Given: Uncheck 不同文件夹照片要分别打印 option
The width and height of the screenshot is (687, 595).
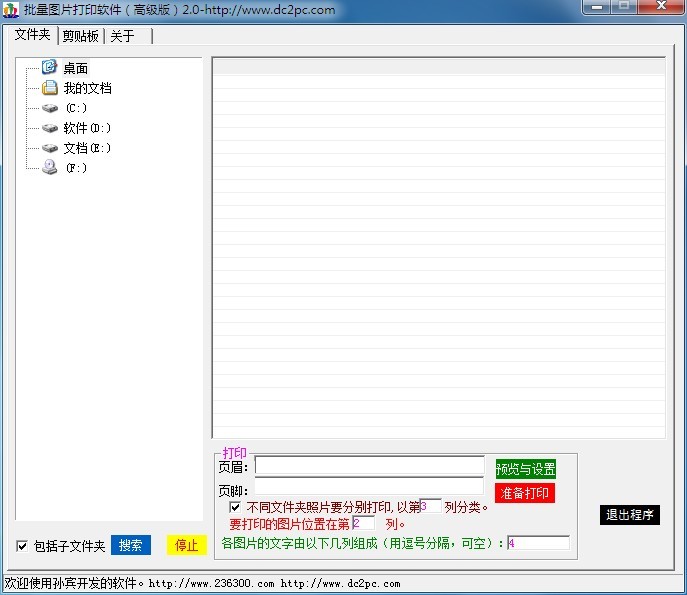Looking at the screenshot, I should pos(235,507).
